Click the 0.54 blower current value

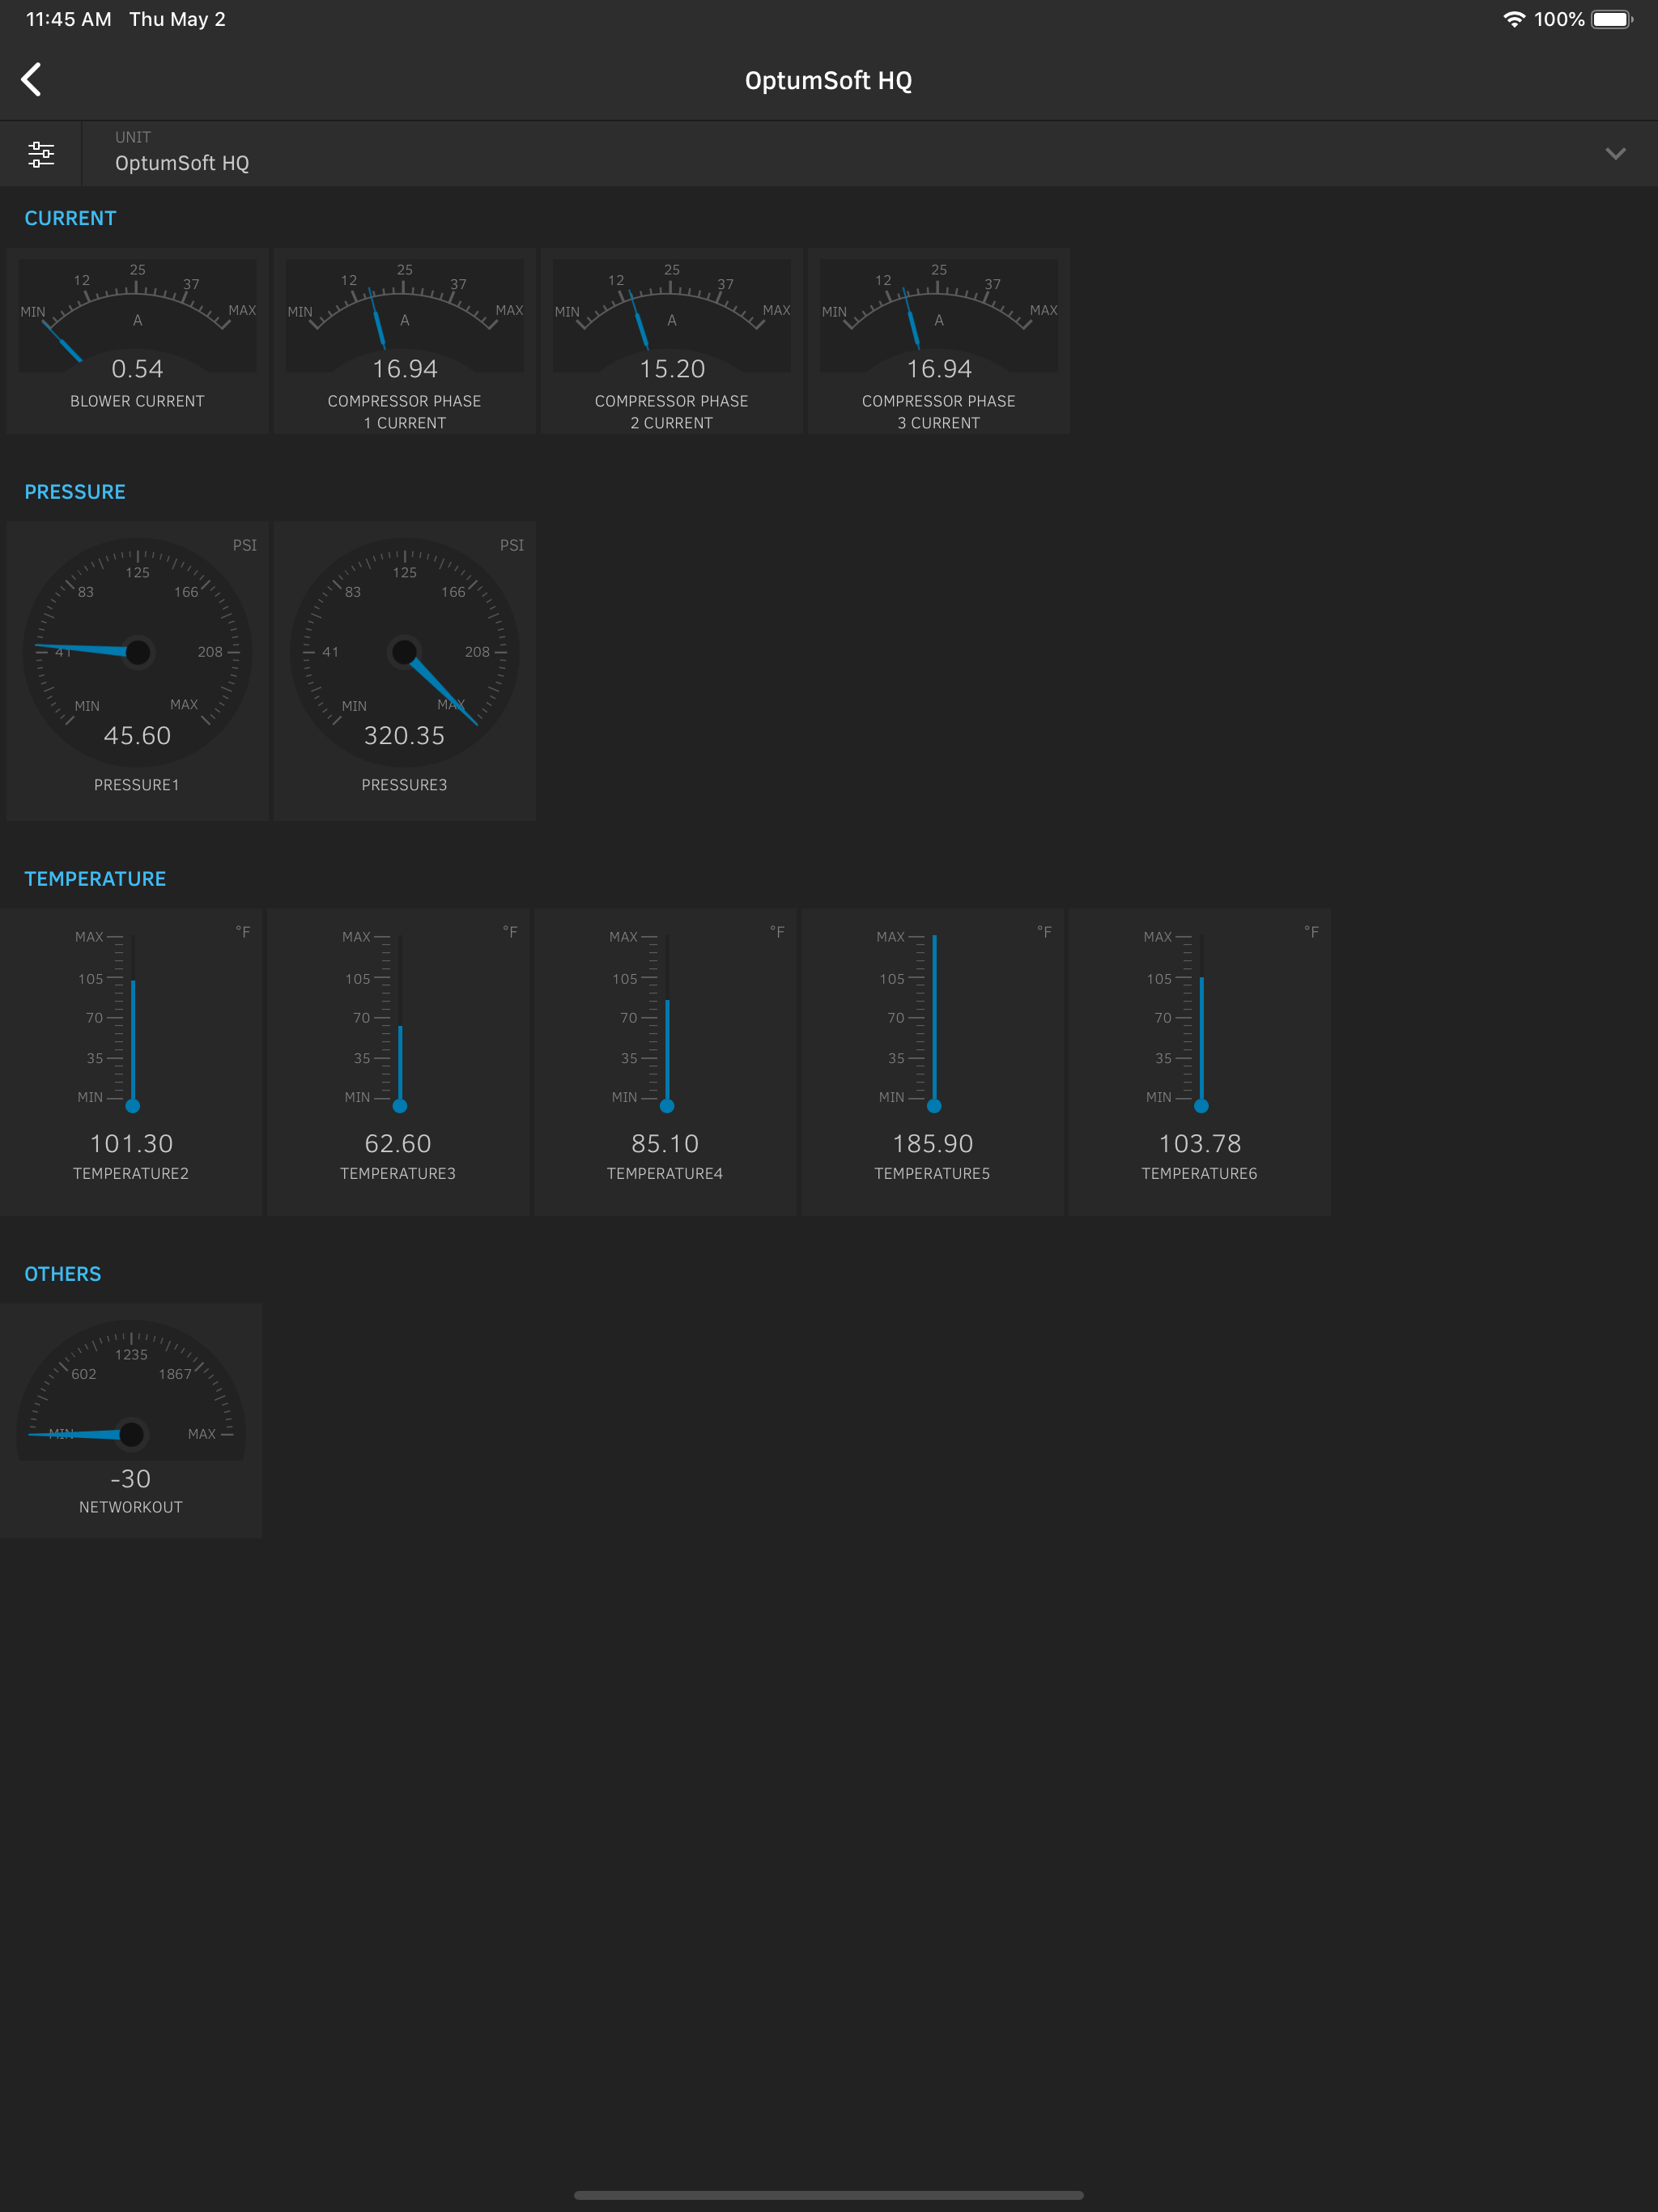(137, 369)
